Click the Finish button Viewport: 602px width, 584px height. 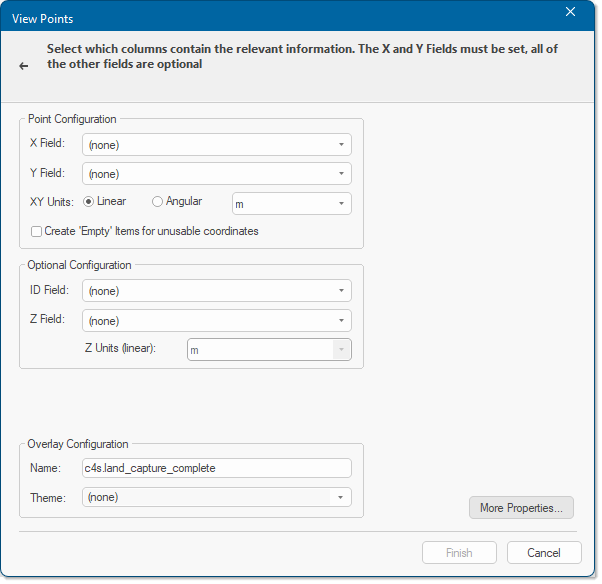(459, 553)
